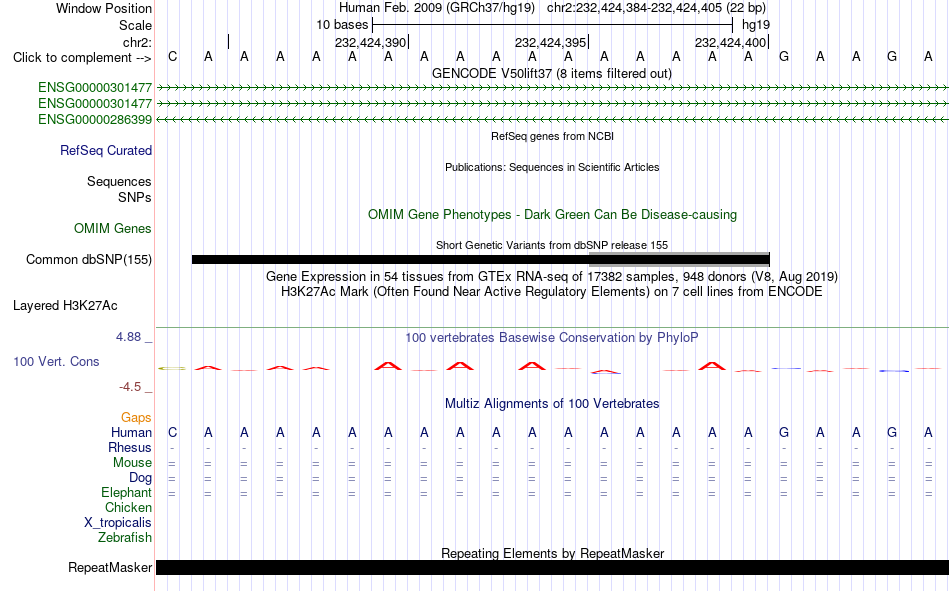Click the SNPs label under Sequences

[x=135, y=197]
